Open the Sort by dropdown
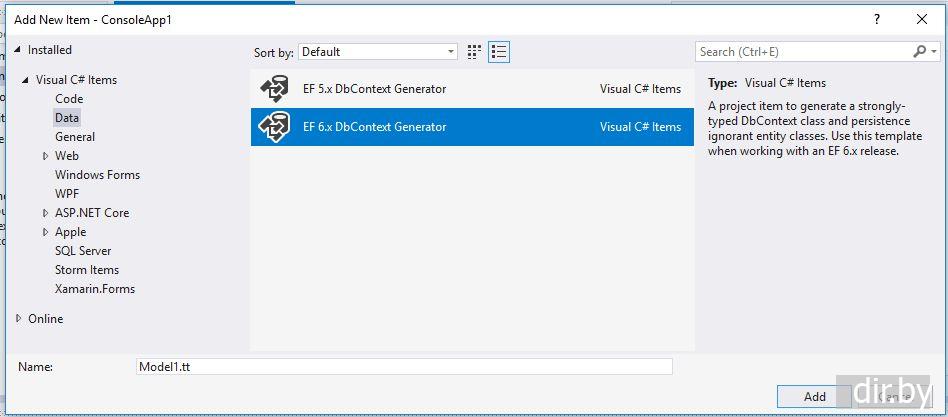The height and width of the screenshot is (417, 948). point(378,52)
